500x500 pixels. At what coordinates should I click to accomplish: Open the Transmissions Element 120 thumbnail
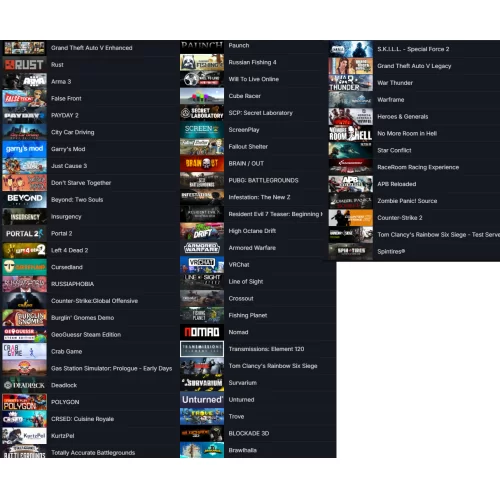[x=202, y=349]
